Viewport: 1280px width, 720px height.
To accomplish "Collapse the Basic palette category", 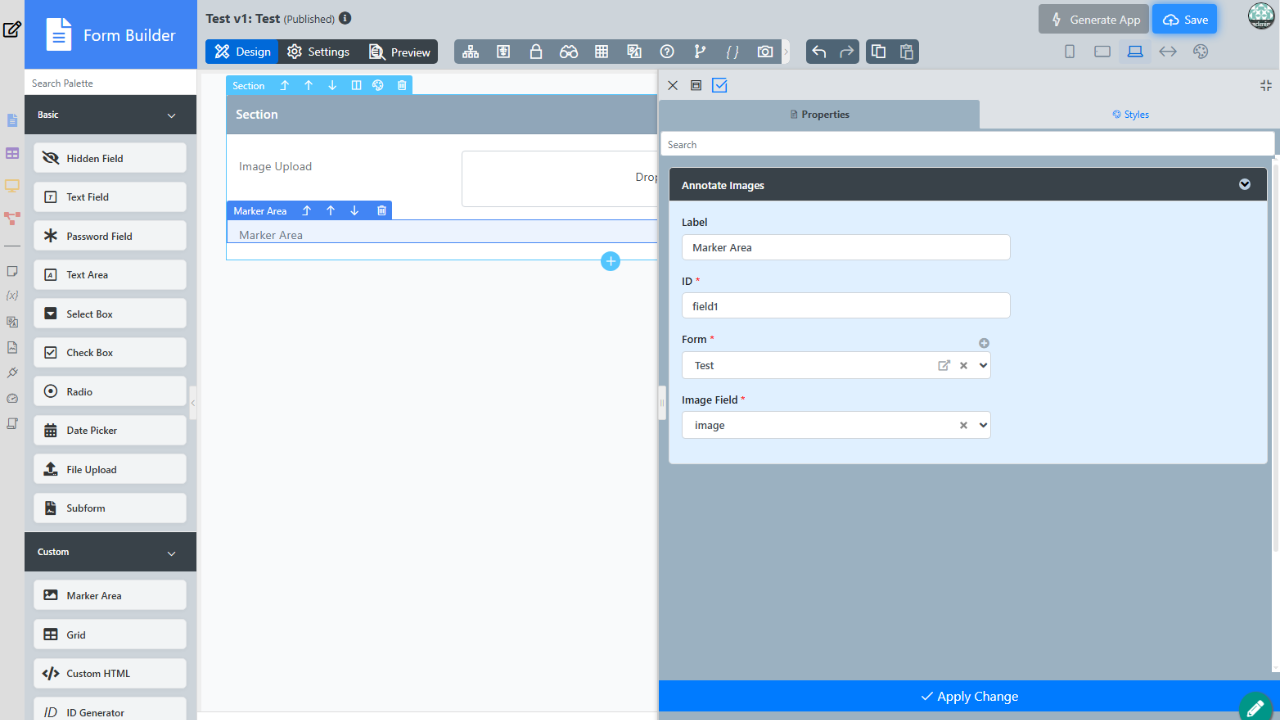I will 171,116.
